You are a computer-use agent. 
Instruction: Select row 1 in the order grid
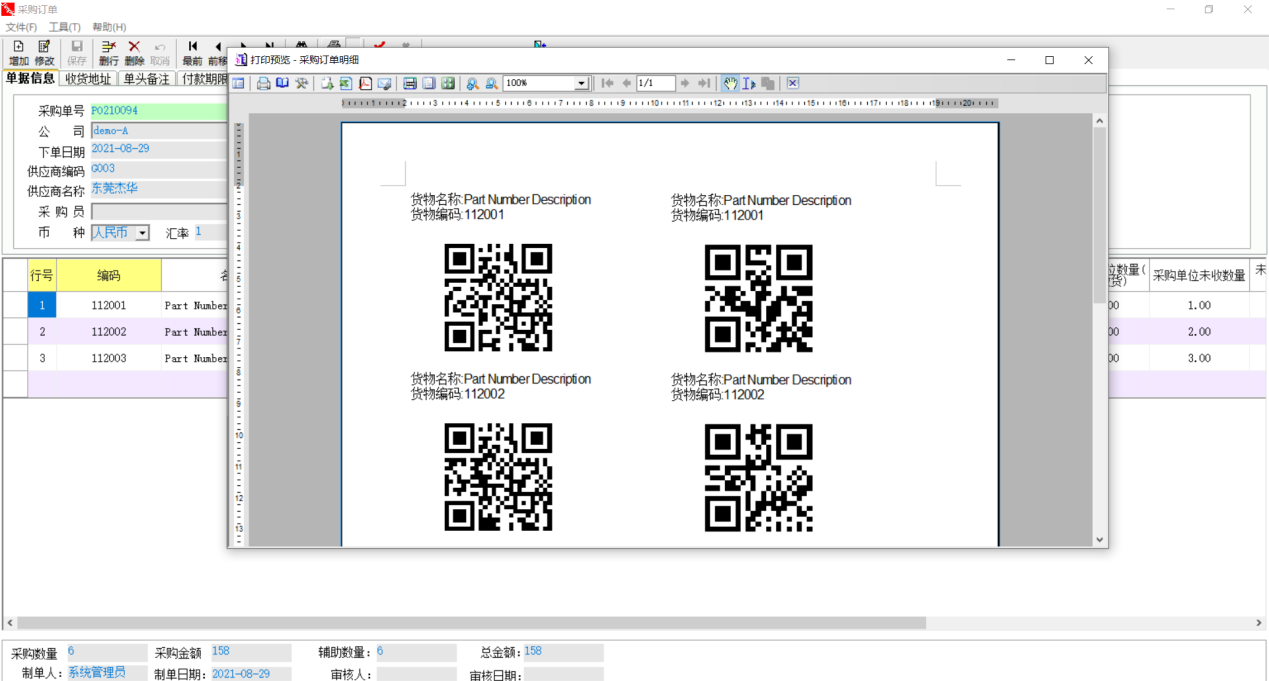coord(42,305)
